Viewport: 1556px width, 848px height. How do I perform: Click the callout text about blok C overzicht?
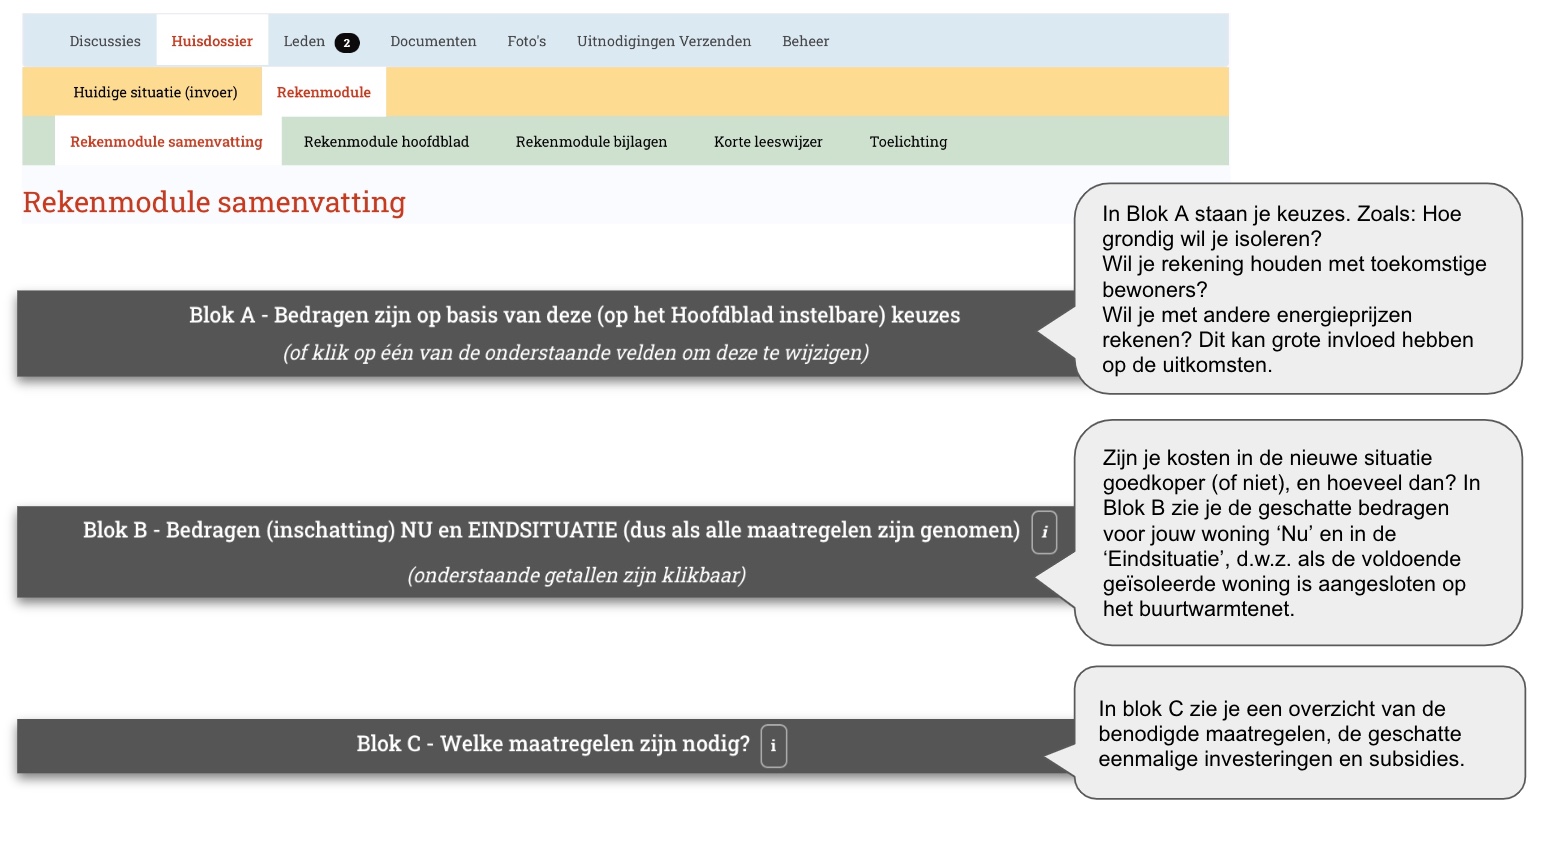click(x=1281, y=734)
